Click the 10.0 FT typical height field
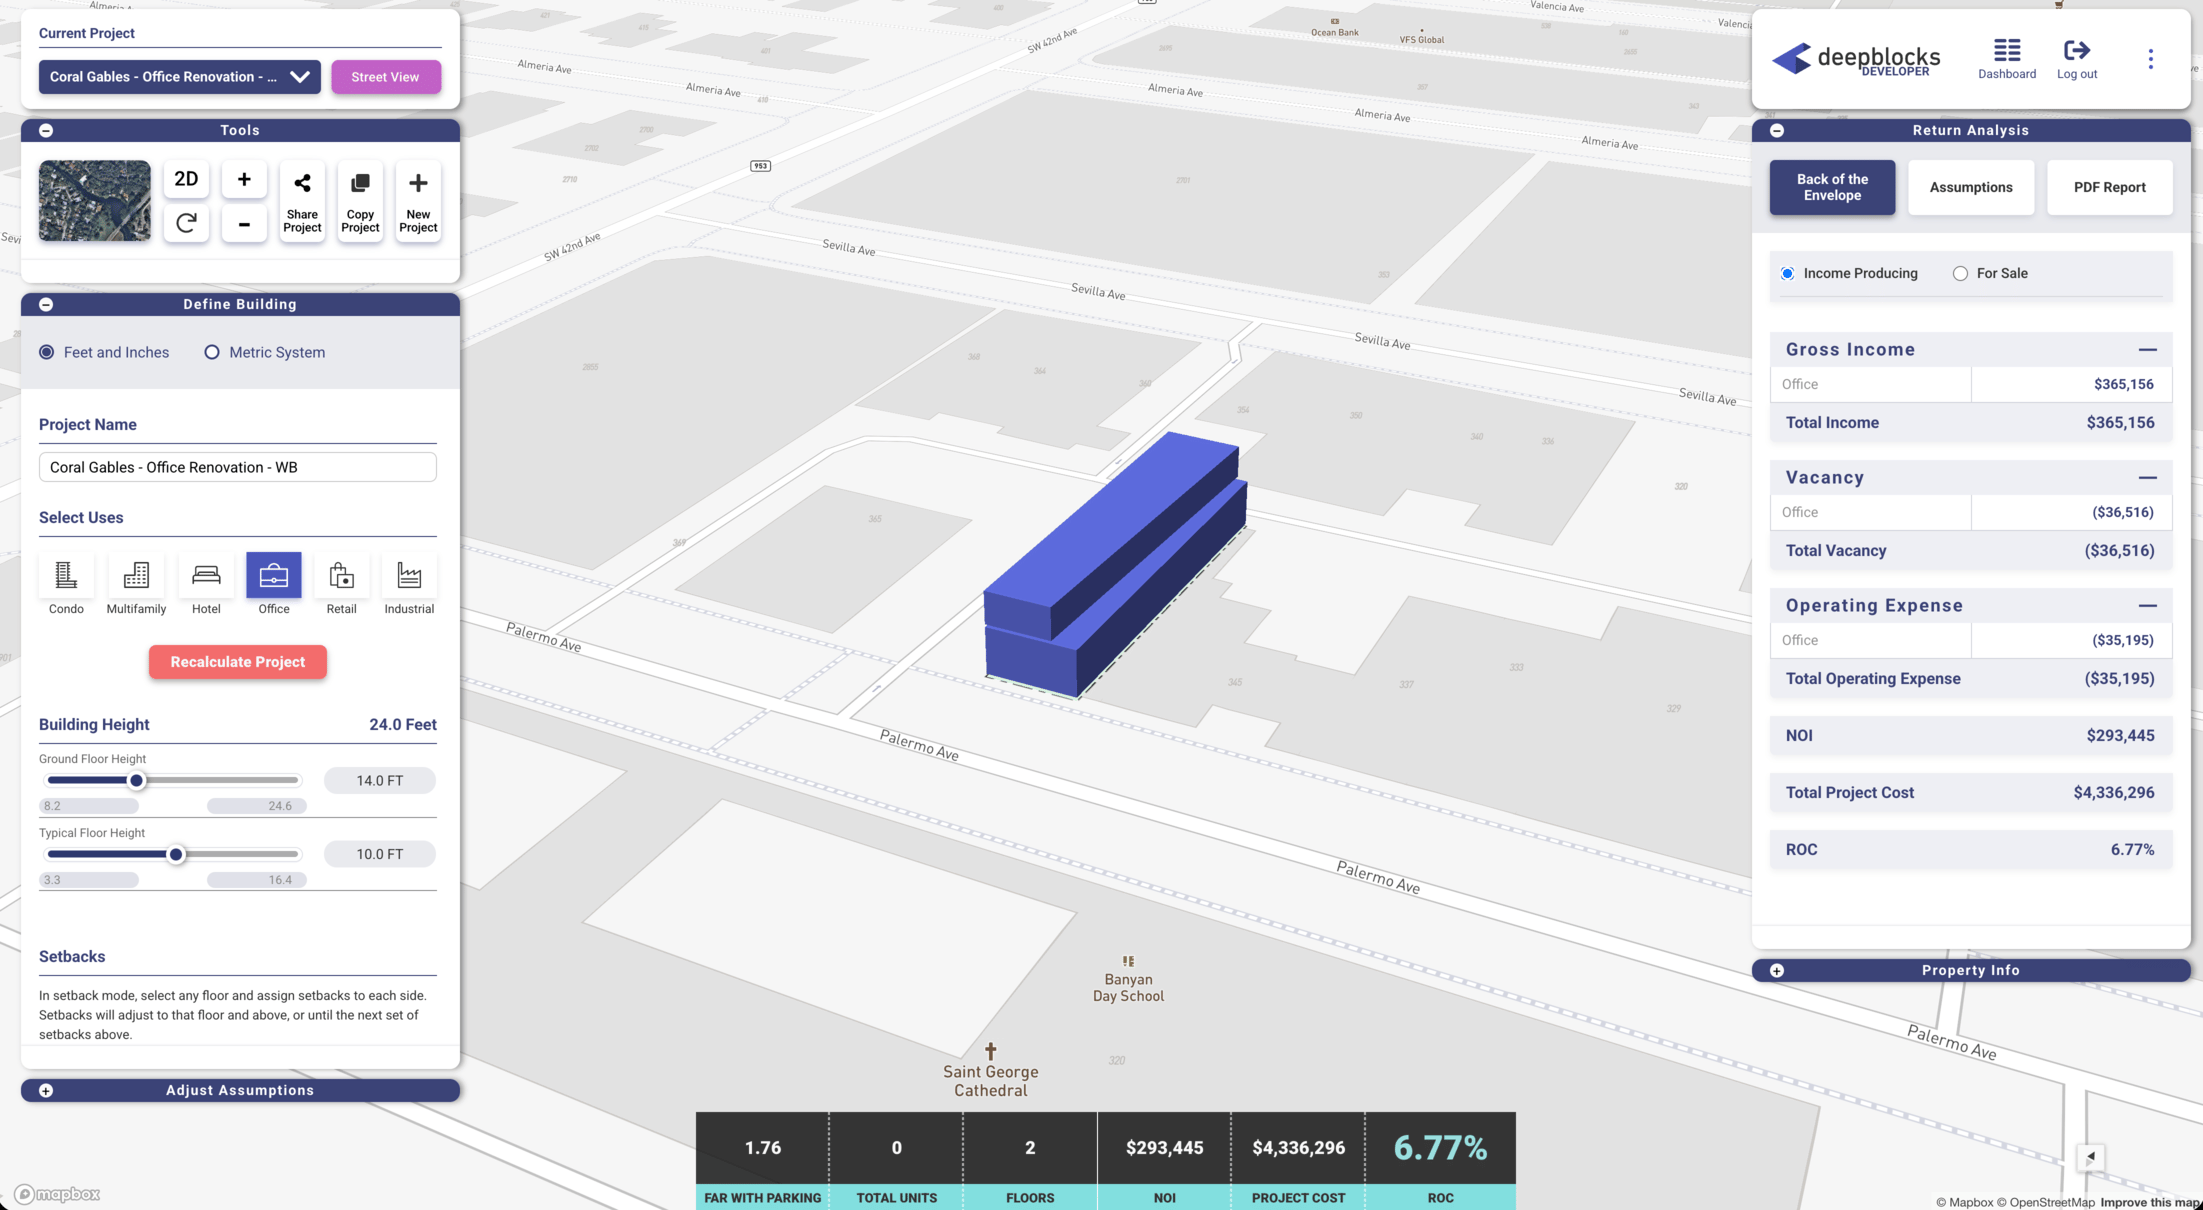The height and width of the screenshot is (1210, 2203). pyautogui.click(x=380, y=854)
